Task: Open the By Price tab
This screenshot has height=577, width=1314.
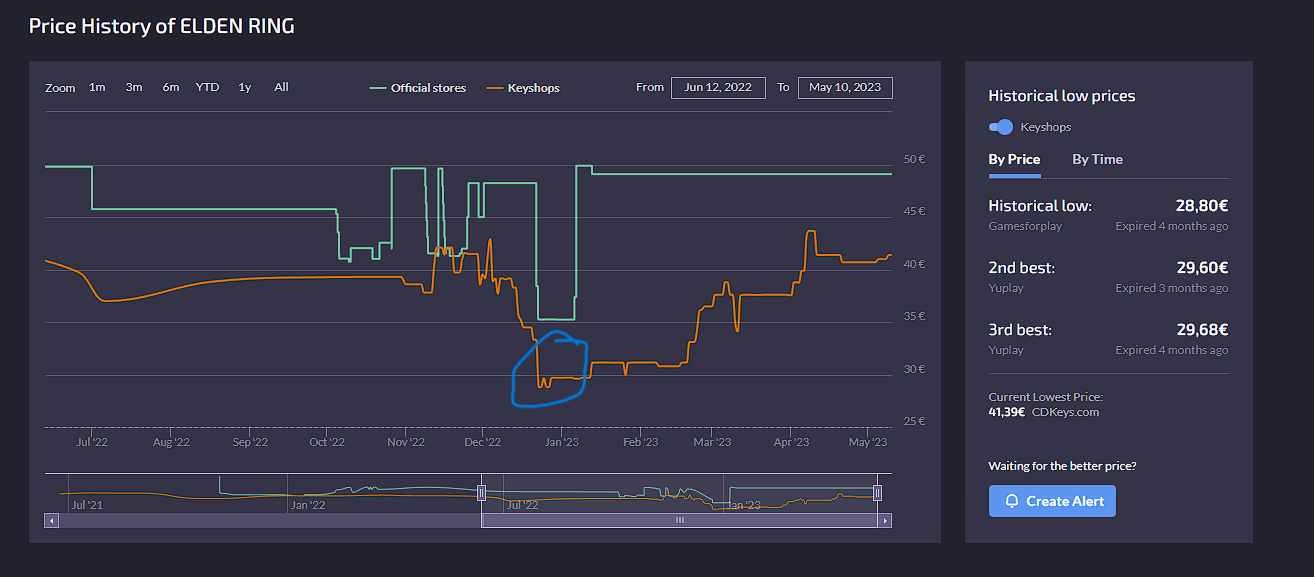Action: pos(1014,159)
